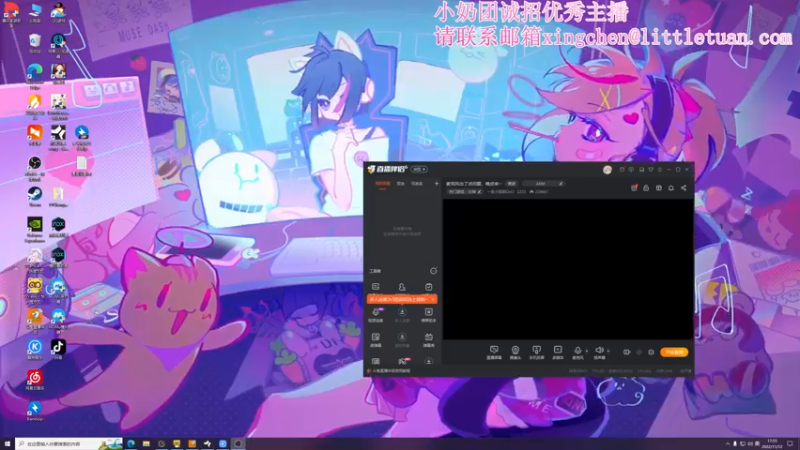Open the Steam desktop icon
The image size is (800, 450).
click(x=35, y=195)
